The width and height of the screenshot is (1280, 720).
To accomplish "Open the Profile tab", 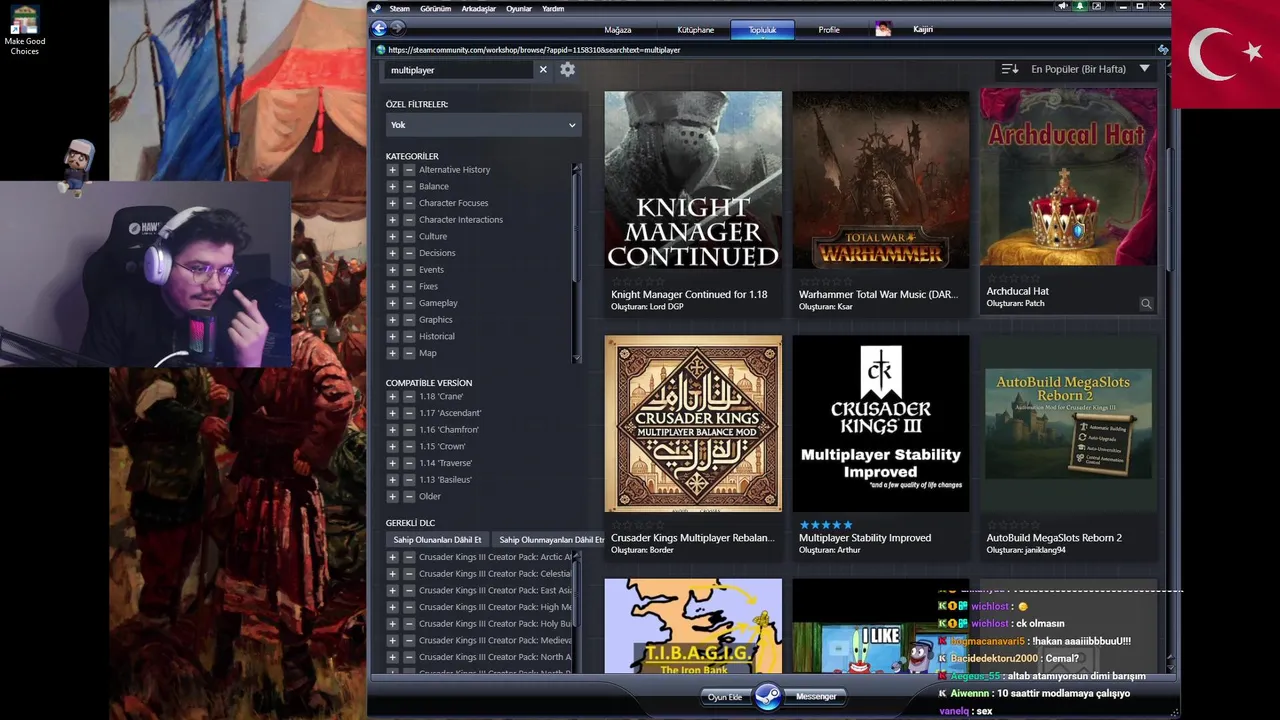I will (829, 30).
